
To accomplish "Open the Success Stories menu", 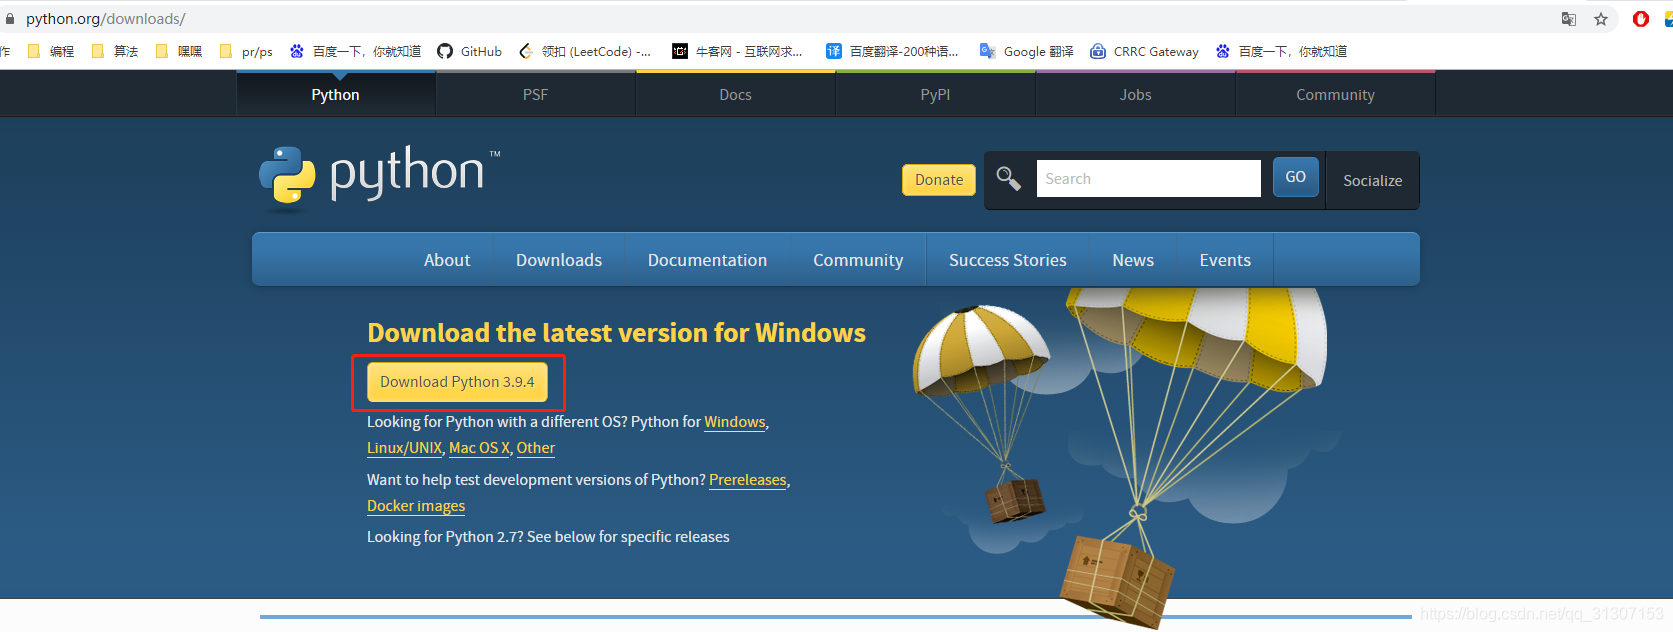I will [x=1008, y=260].
